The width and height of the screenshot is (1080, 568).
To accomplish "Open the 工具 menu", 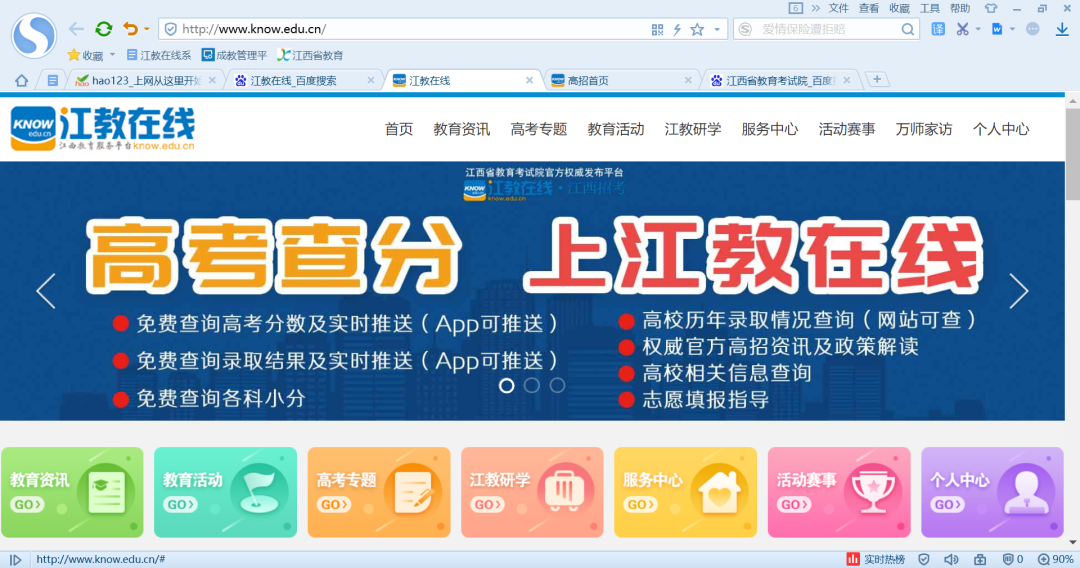I will [x=929, y=8].
